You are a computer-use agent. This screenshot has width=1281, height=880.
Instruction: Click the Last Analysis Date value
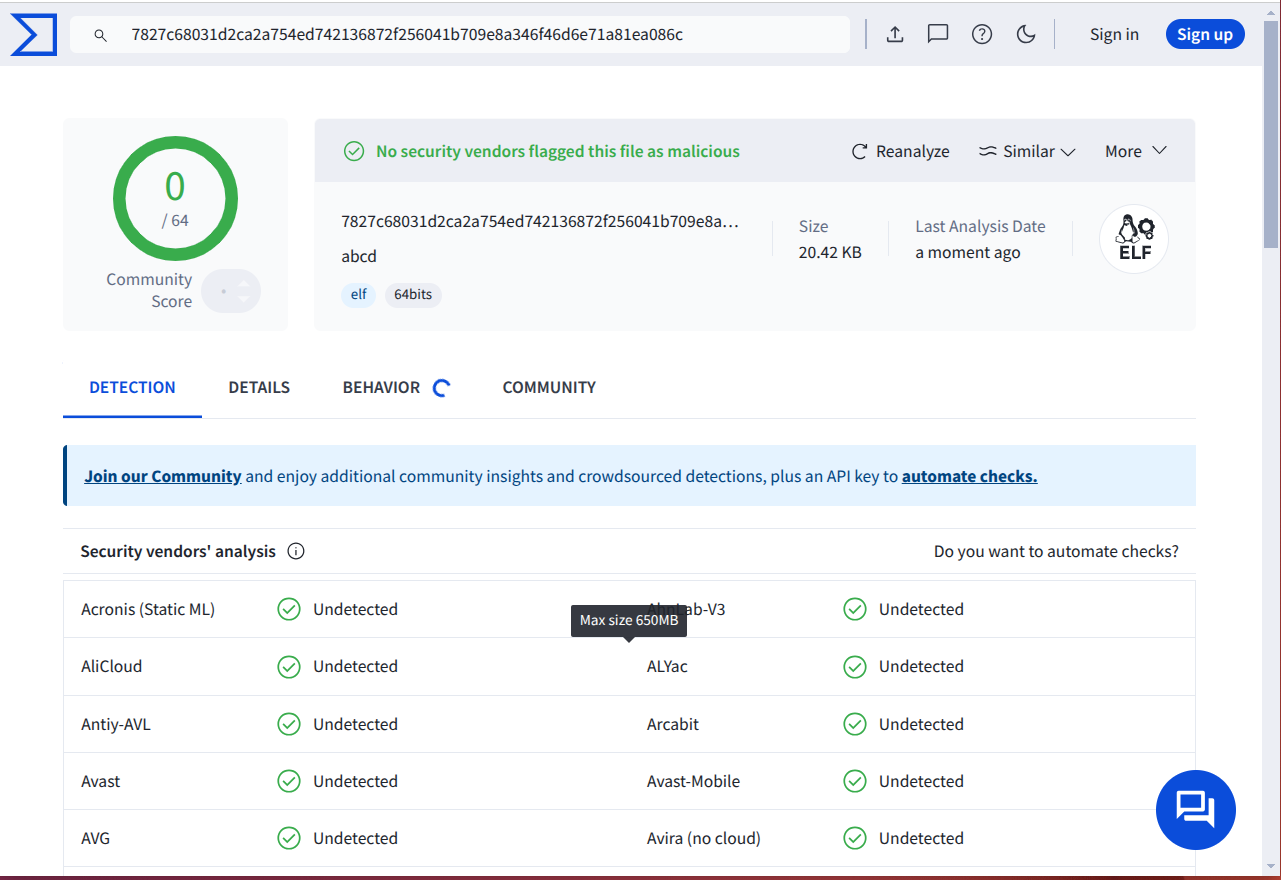(968, 252)
